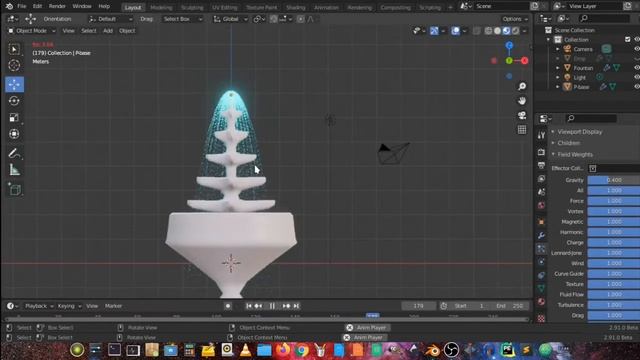Toggle visibility of Light in outliner
This screenshot has width=640, height=360.
(636, 77)
